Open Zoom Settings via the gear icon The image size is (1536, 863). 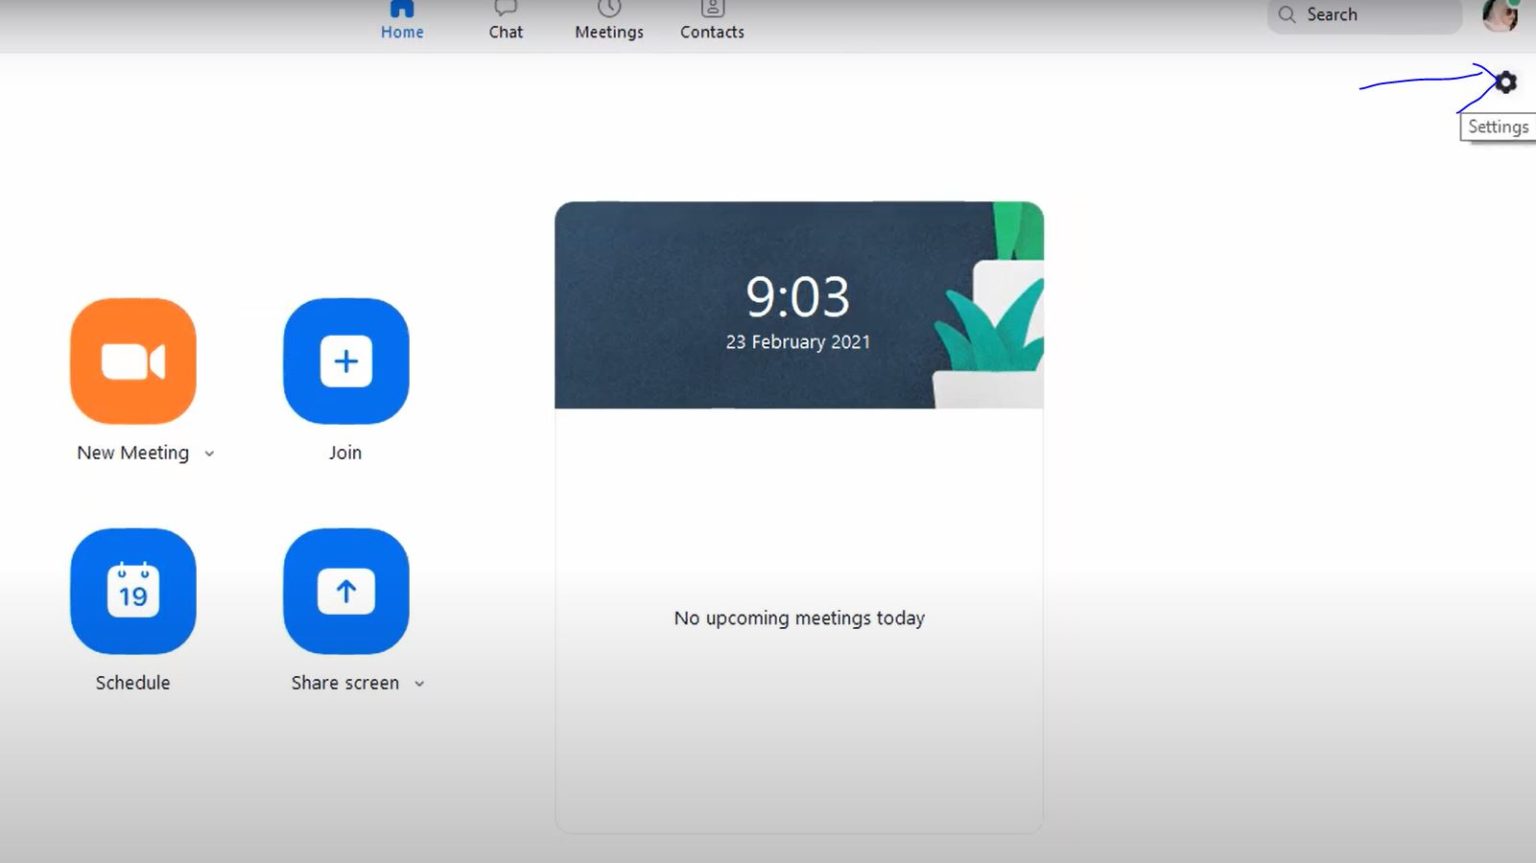pyautogui.click(x=1506, y=82)
